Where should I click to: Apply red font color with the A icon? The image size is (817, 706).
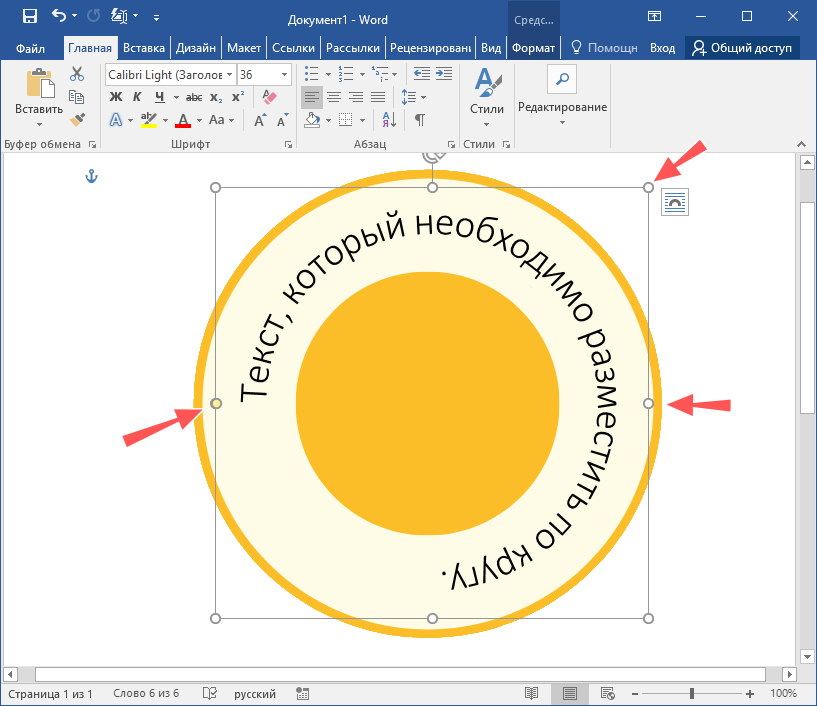[x=183, y=120]
